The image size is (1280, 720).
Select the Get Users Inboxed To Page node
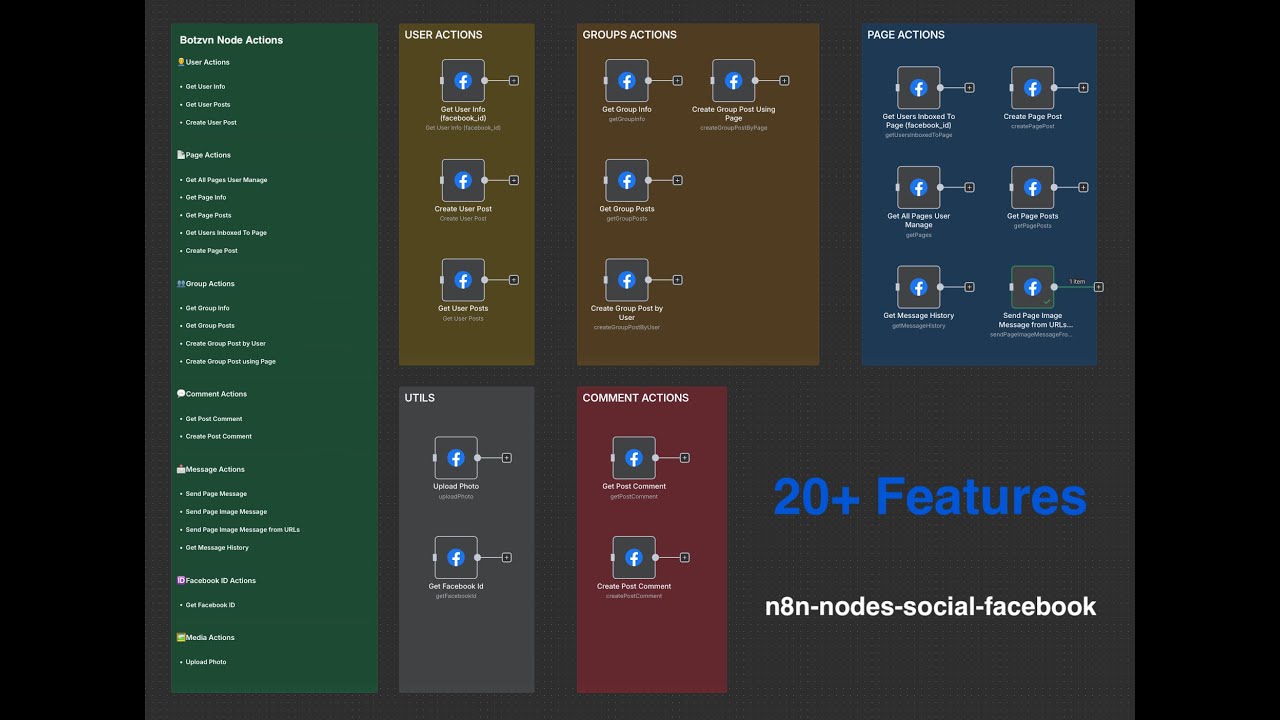click(919, 87)
